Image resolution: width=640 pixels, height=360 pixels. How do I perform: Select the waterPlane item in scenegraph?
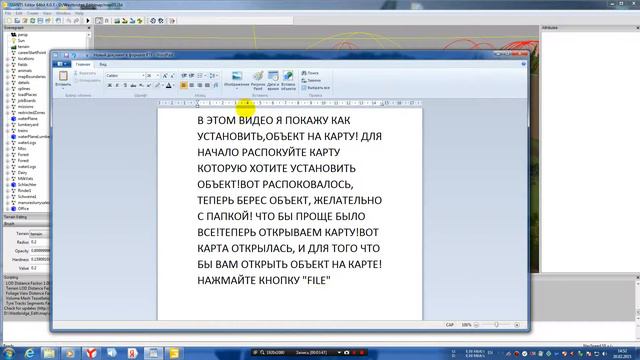click(27, 118)
